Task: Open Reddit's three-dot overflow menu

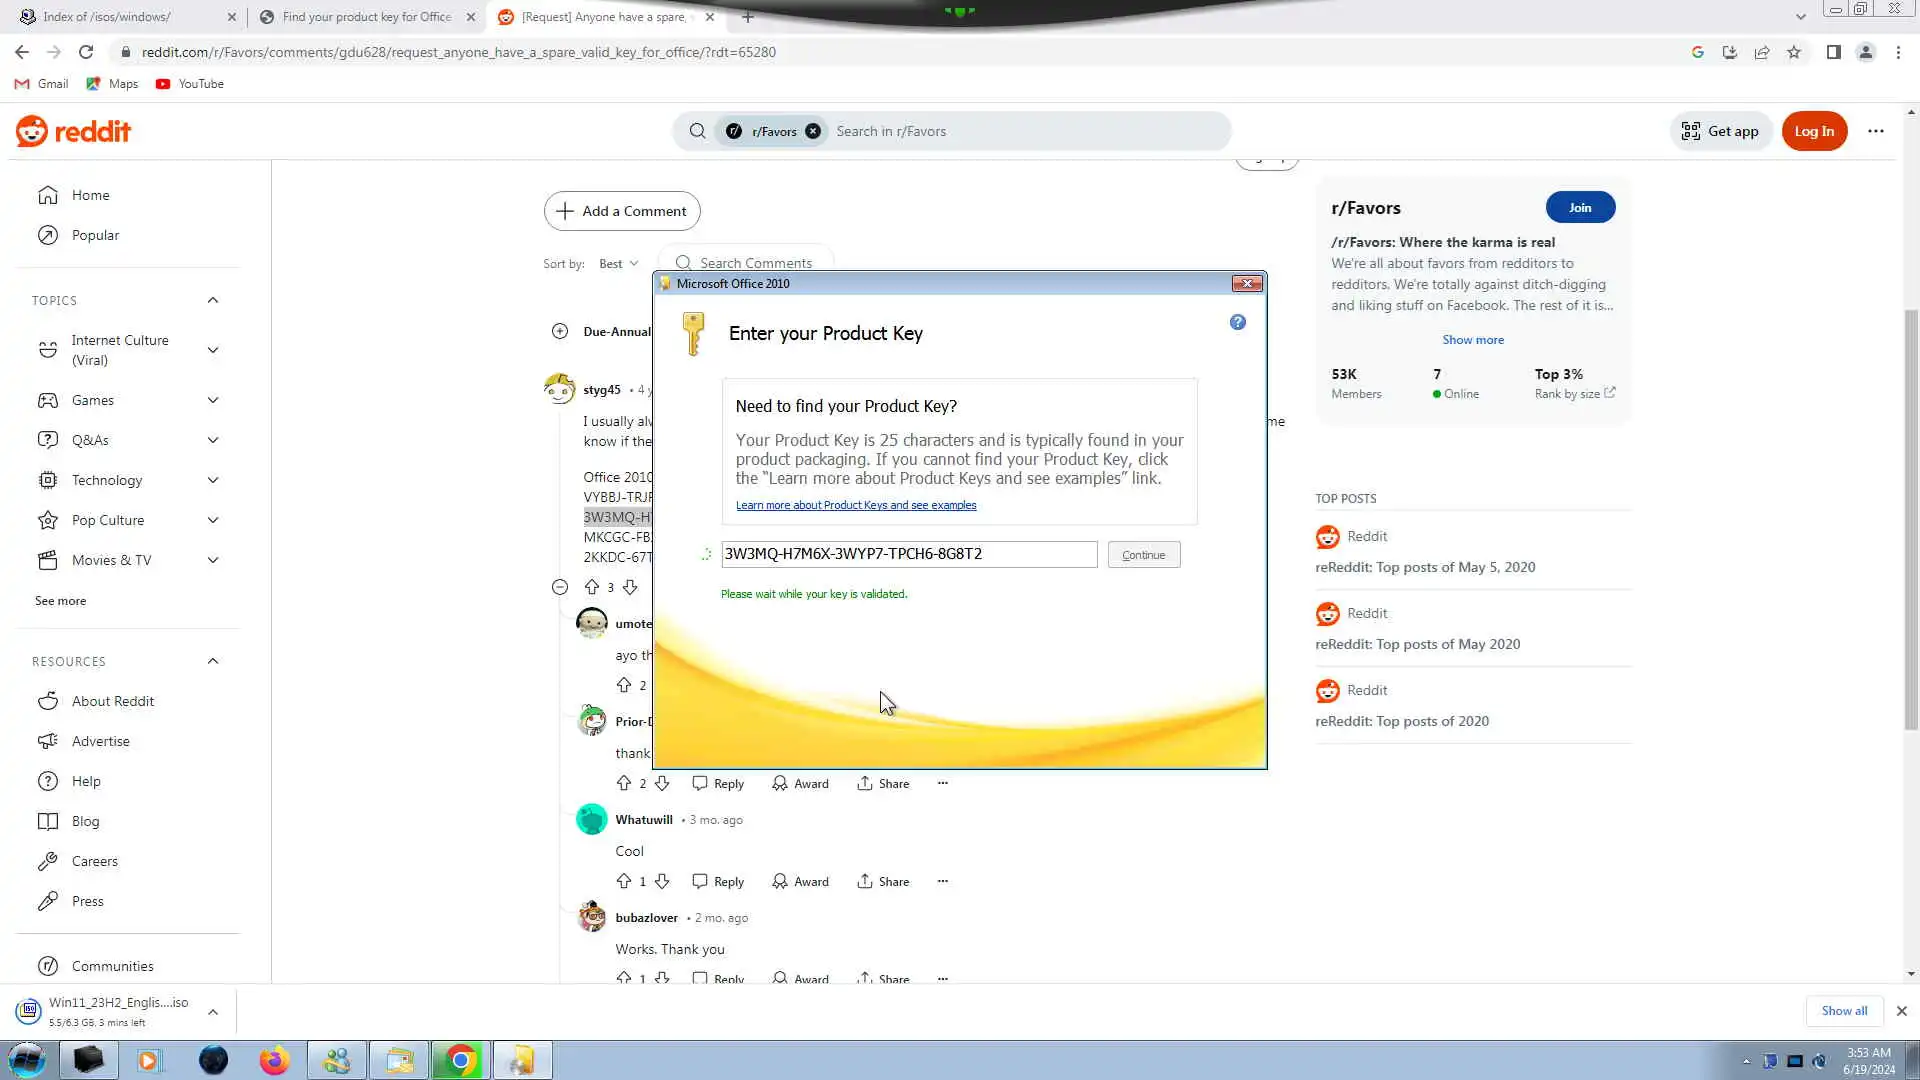Action: [x=1876, y=131]
